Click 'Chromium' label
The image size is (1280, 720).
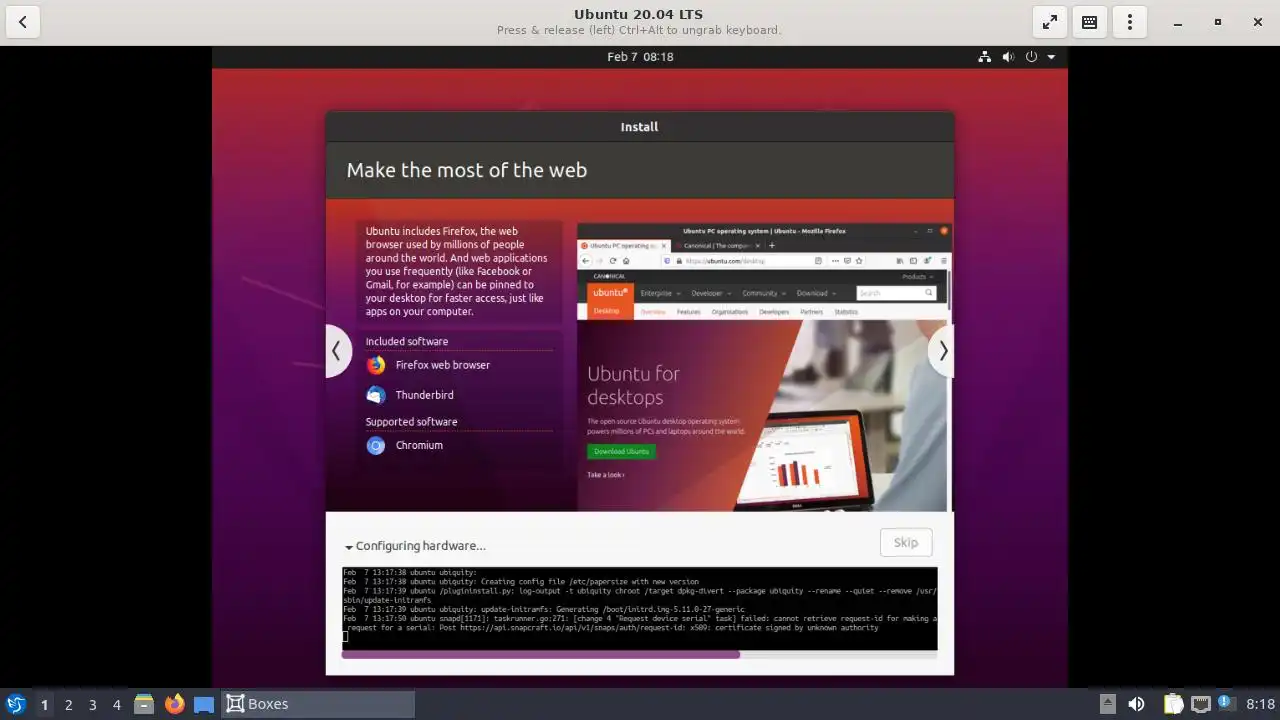pyautogui.click(x=419, y=445)
